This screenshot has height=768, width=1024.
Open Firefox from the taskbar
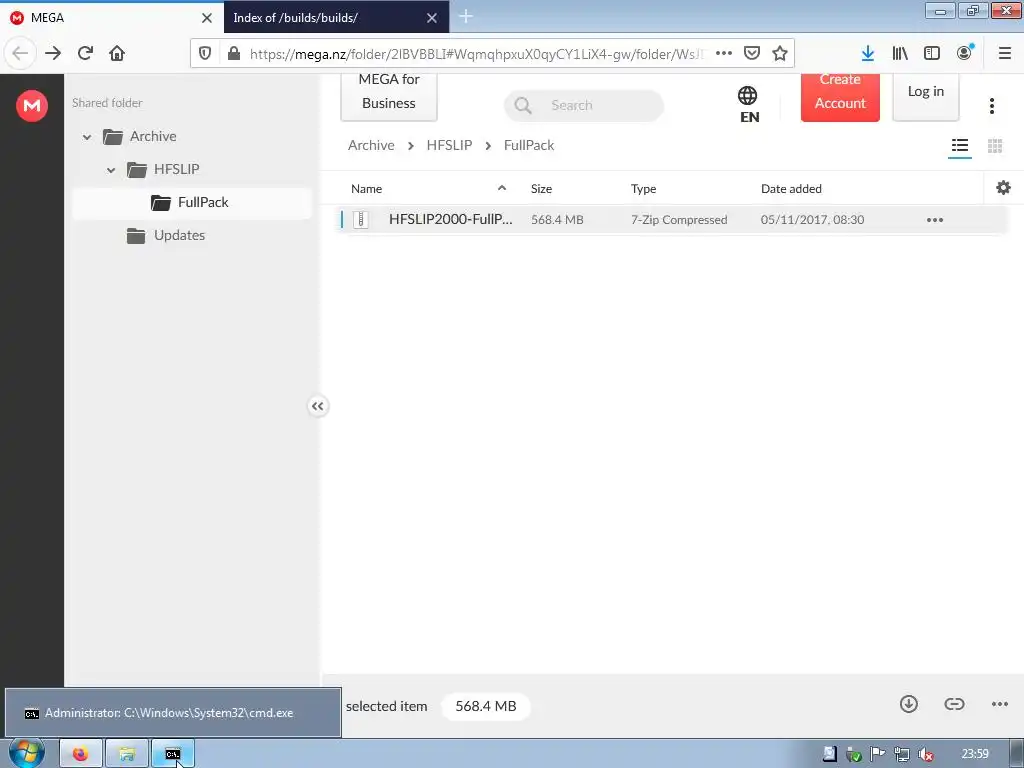point(81,754)
